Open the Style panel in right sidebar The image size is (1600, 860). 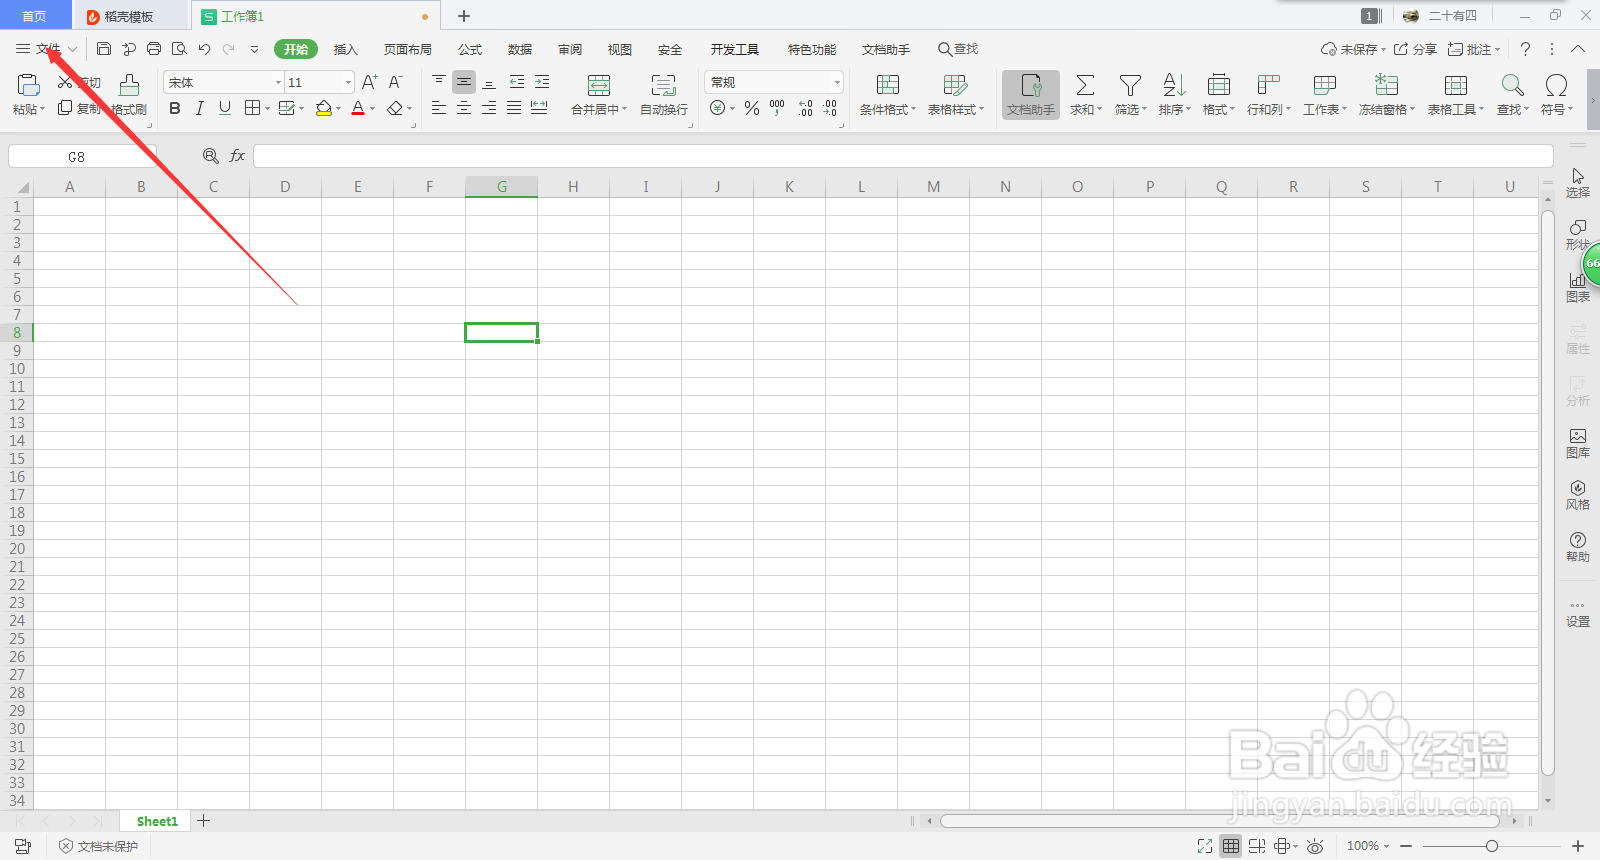(1578, 495)
